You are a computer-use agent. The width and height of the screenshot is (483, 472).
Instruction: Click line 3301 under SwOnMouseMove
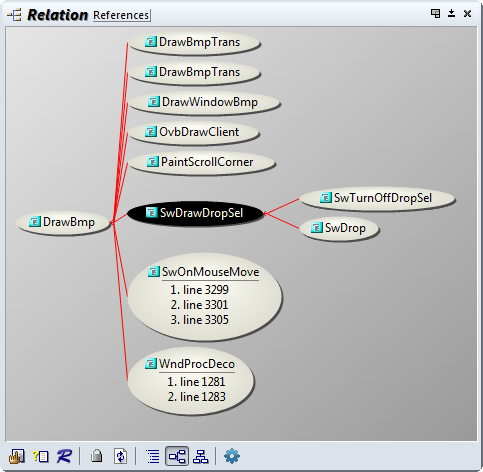pyautogui.click(x=199, y=305)
